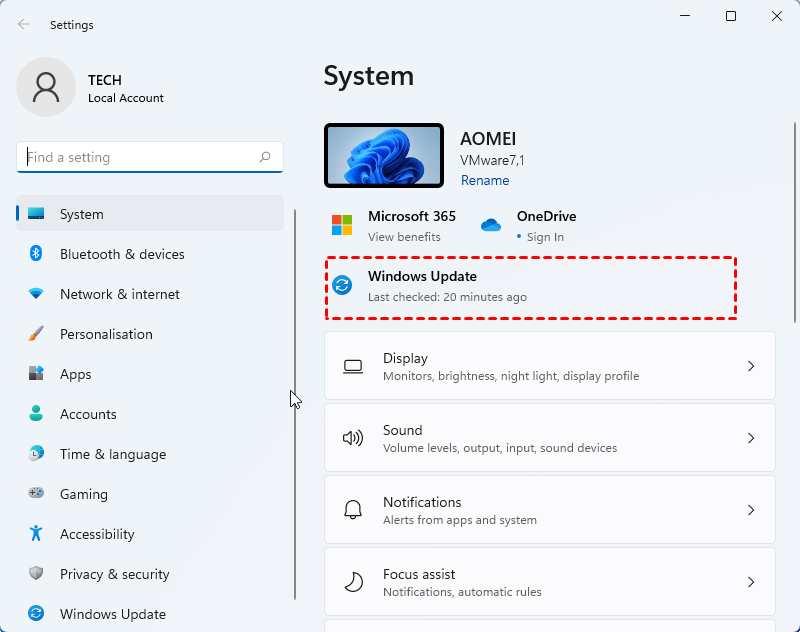The height and width of the screenshot is (632, 800).
Task: Click the Windows Update icon under Microsoft 365
Action: tap(342, 285)
